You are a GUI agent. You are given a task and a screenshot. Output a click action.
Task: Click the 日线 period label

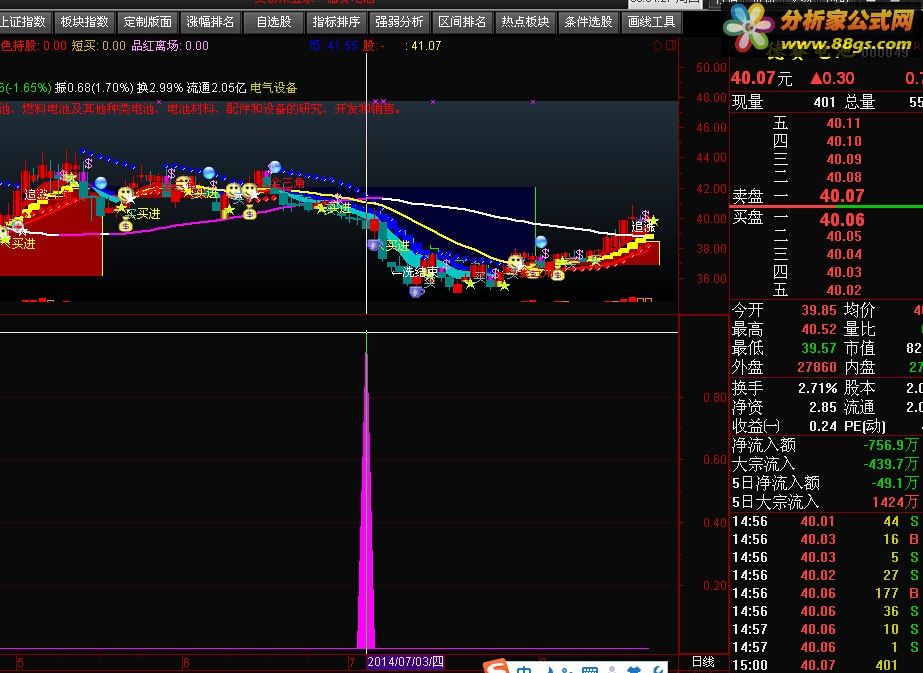tap(702, 662)
